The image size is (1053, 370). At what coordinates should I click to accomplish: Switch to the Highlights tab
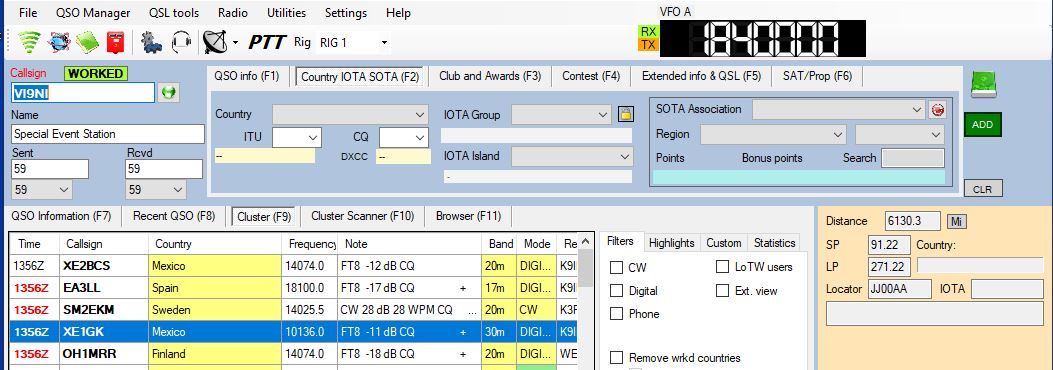[672, 243]
